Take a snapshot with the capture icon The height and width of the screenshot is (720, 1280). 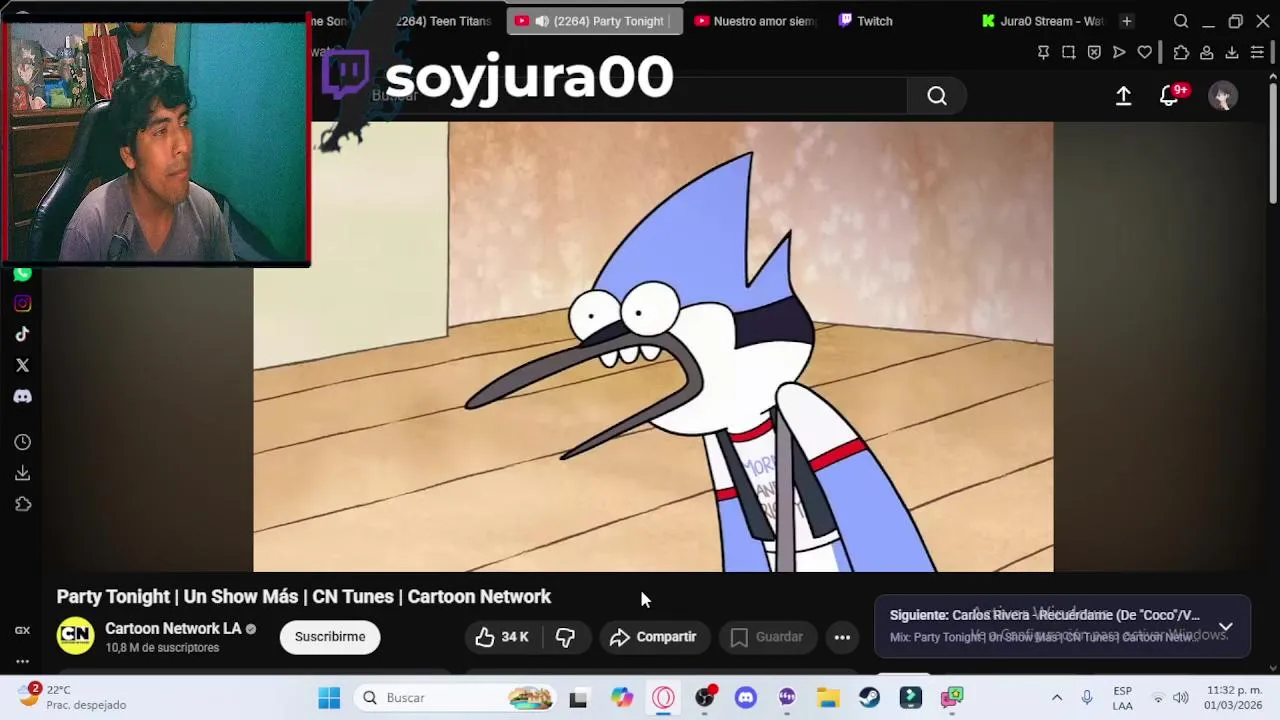coord(1069,52)
